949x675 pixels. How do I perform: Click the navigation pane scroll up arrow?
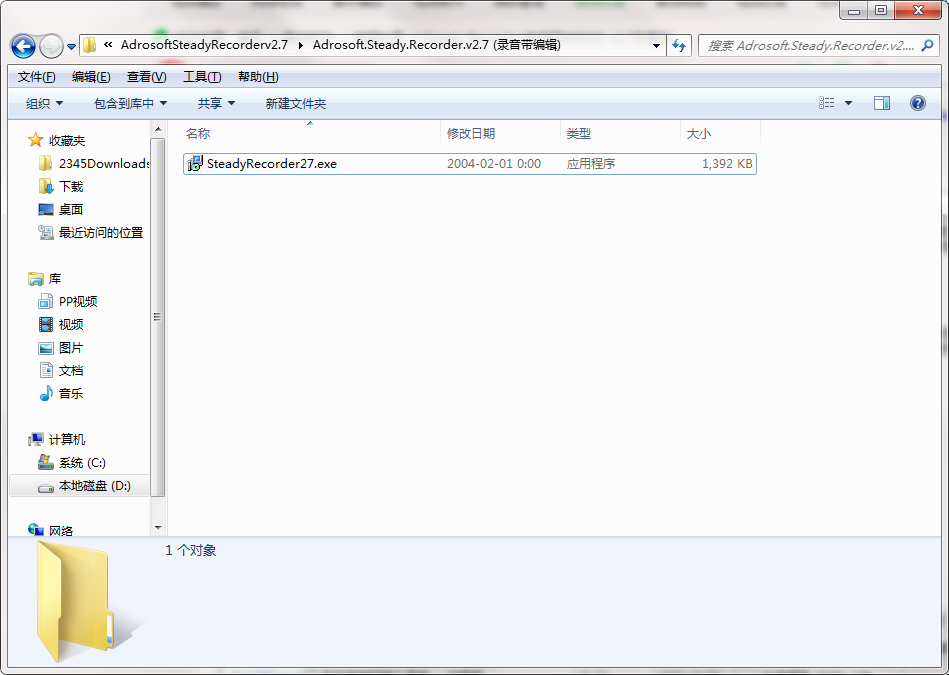157,130
